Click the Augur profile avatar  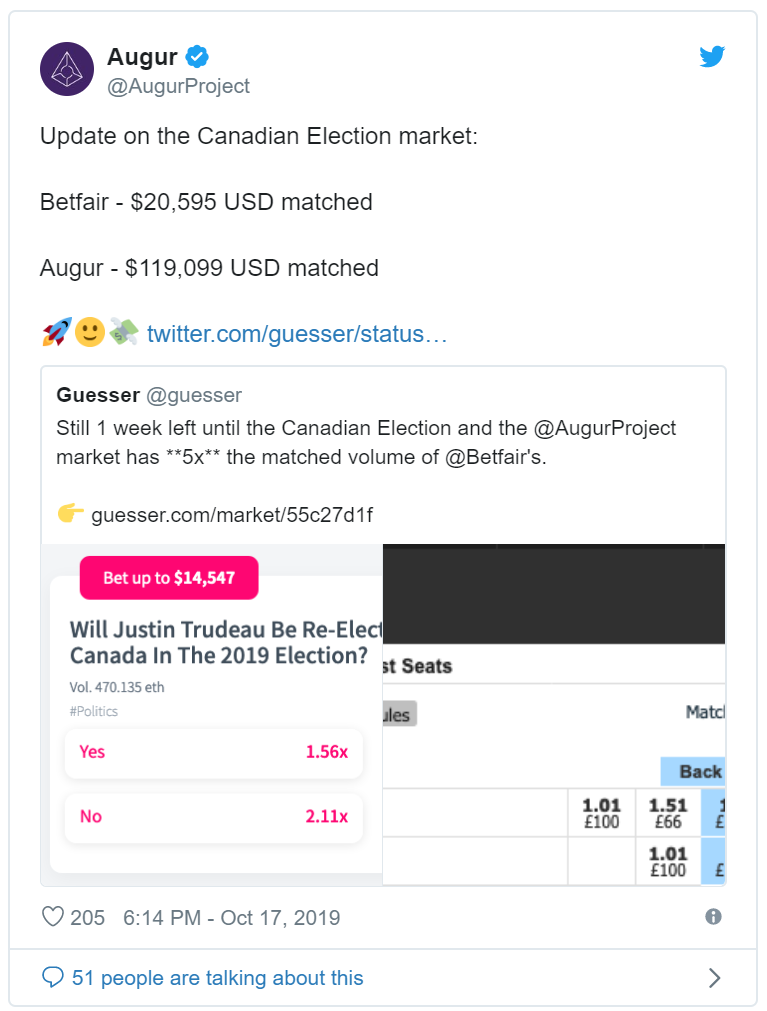coord(67,69)
